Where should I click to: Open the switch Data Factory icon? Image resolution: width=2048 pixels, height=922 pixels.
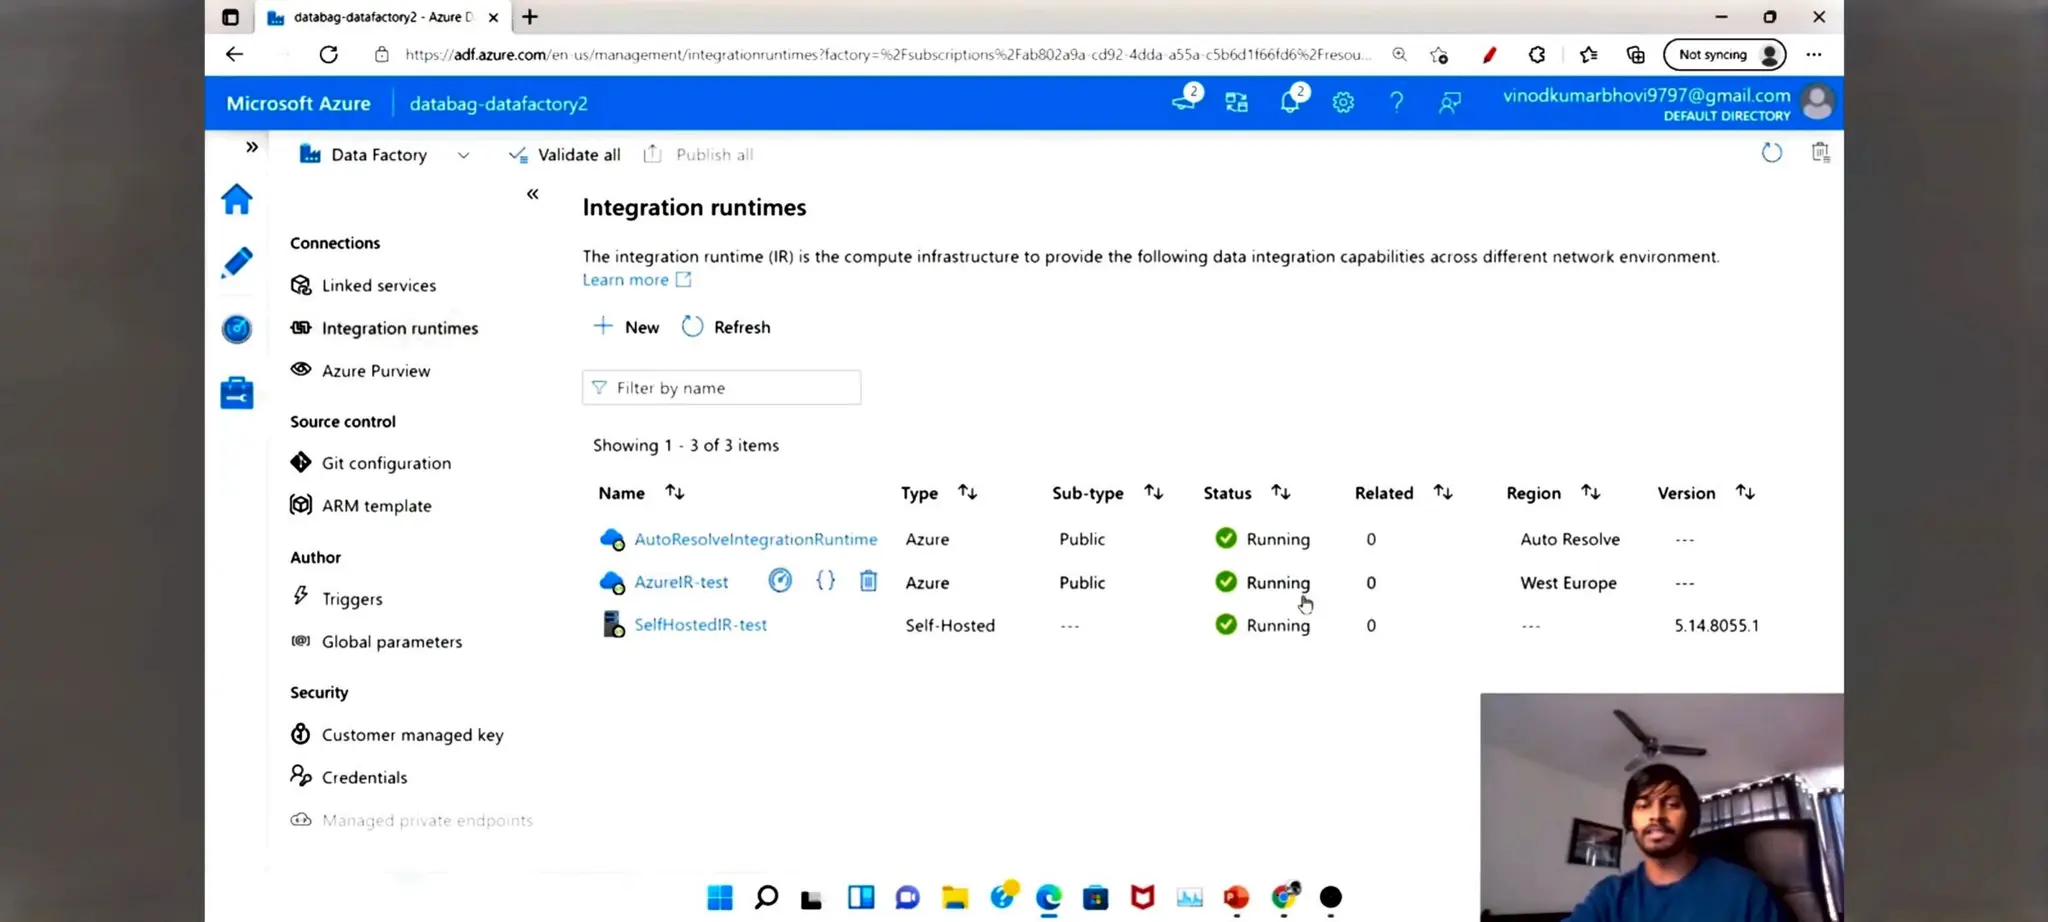click(x=1237, y=102)
